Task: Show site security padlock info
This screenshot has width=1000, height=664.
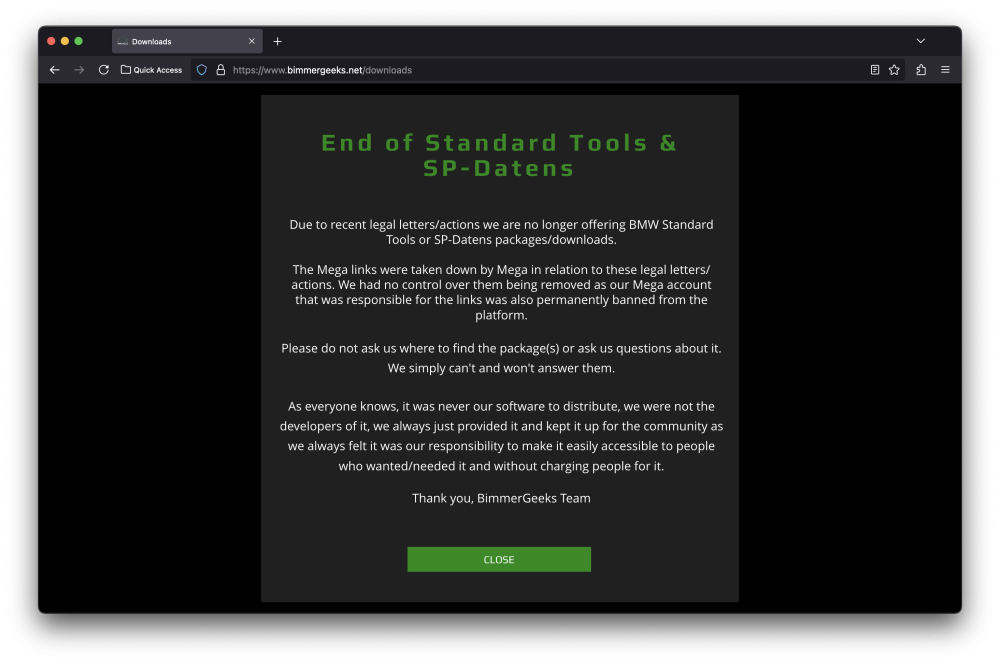Action: 221,70
